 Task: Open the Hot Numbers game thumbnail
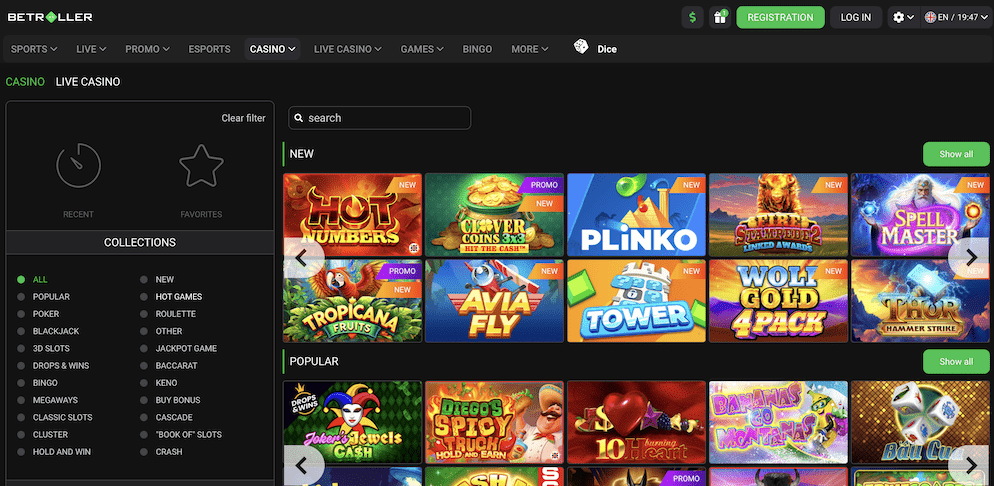click(x=352, y=215)
